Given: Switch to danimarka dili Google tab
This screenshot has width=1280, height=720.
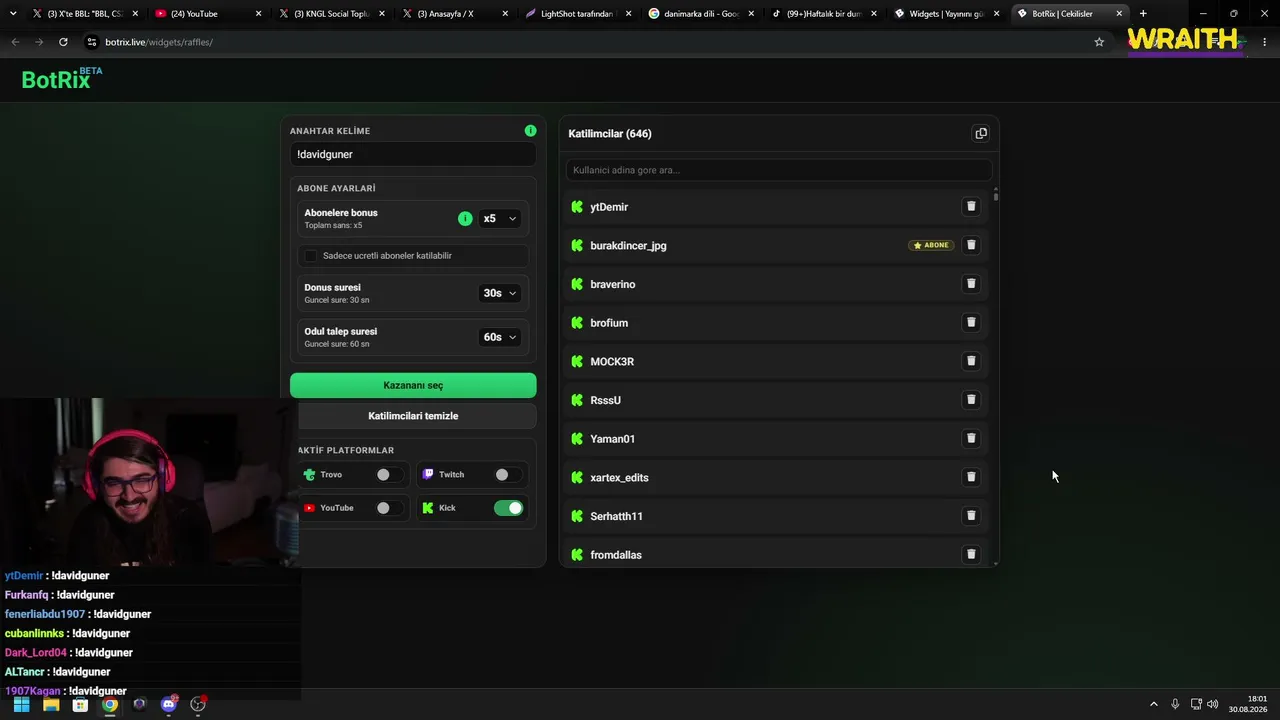Looking at the screenshot, I should point(700,14).
